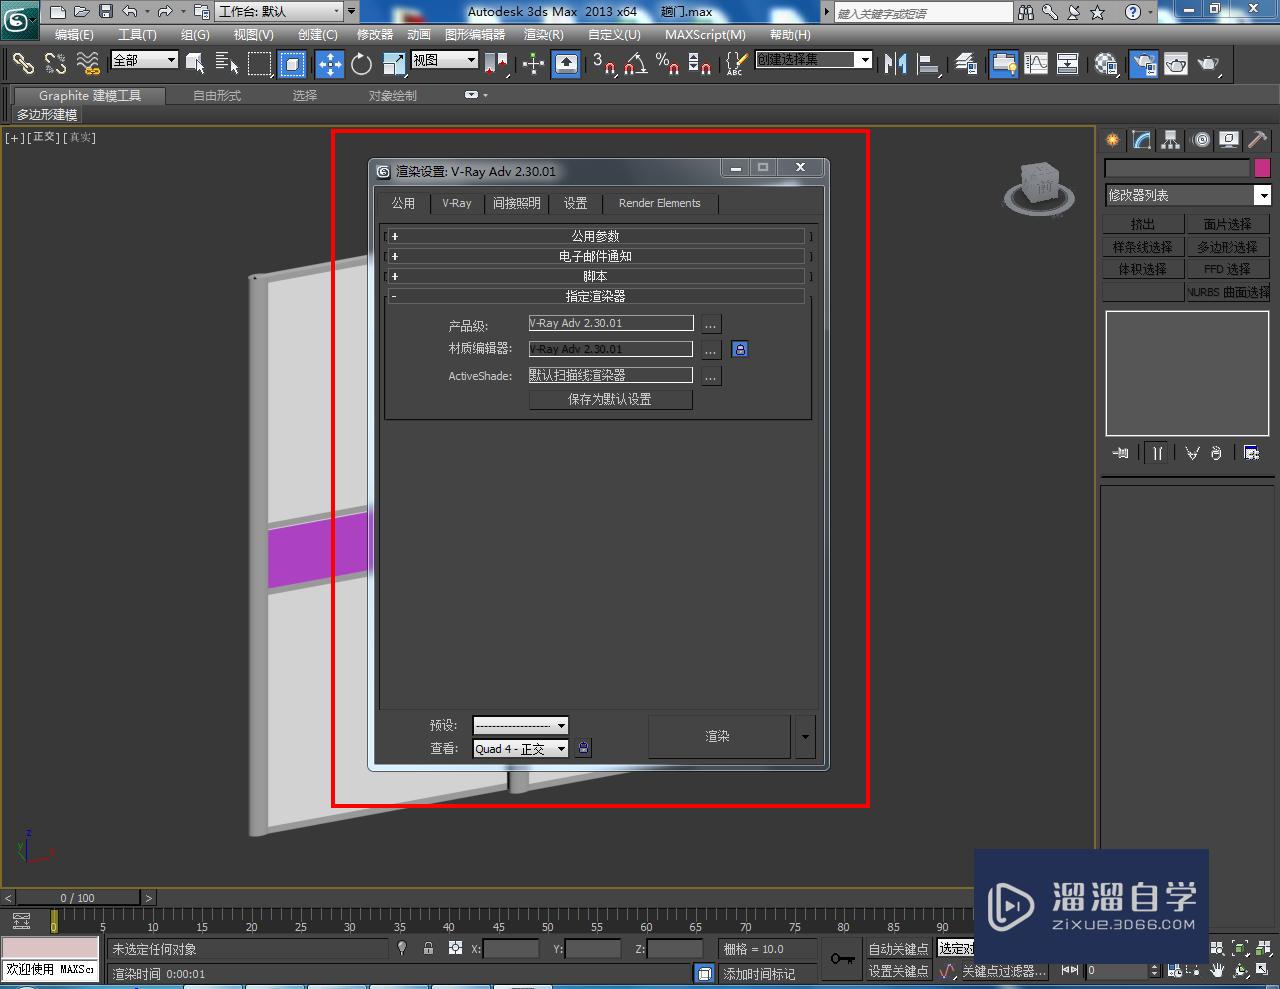Open the Layer Manager icon

tap(965, 64)
